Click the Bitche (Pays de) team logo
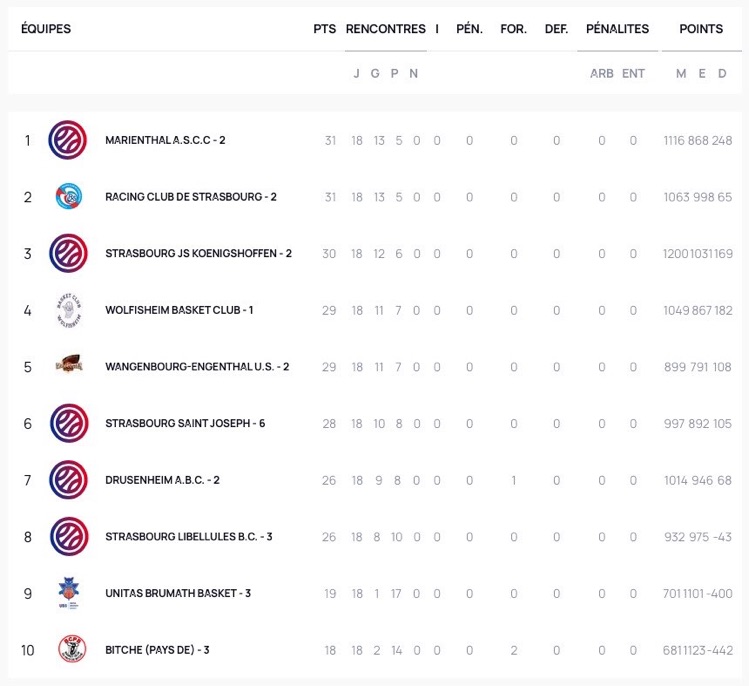Image resolution: width=749 pixels, height=686 pixels. [72, 650]
